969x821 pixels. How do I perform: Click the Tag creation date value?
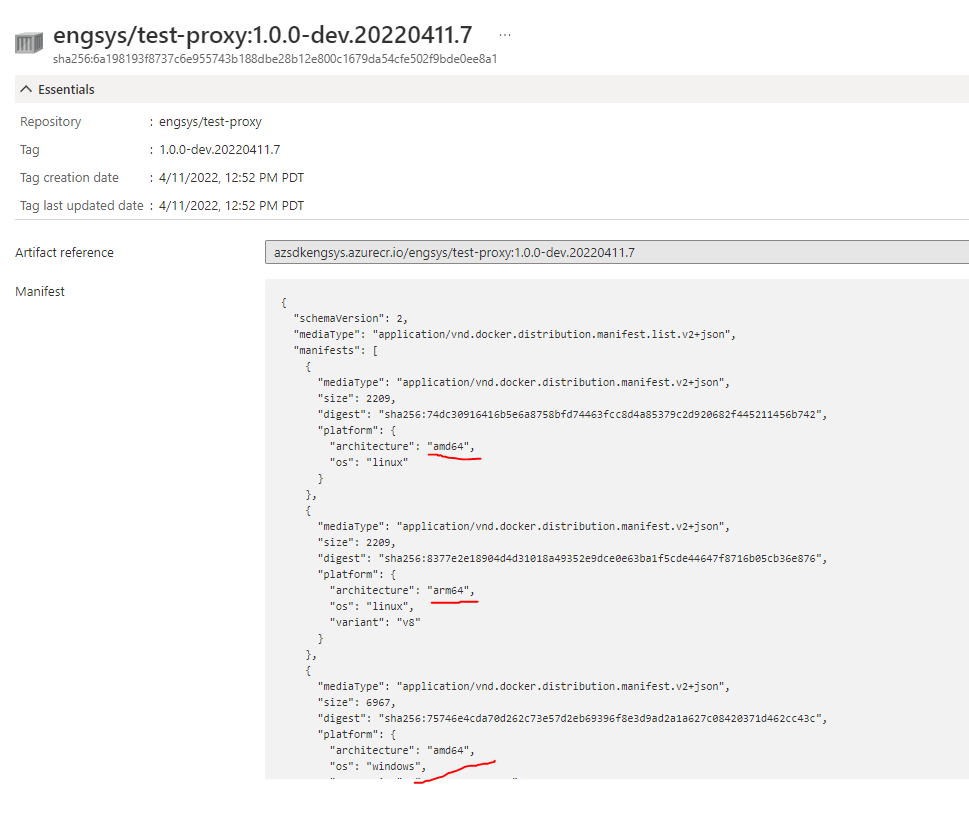(231, 177)
